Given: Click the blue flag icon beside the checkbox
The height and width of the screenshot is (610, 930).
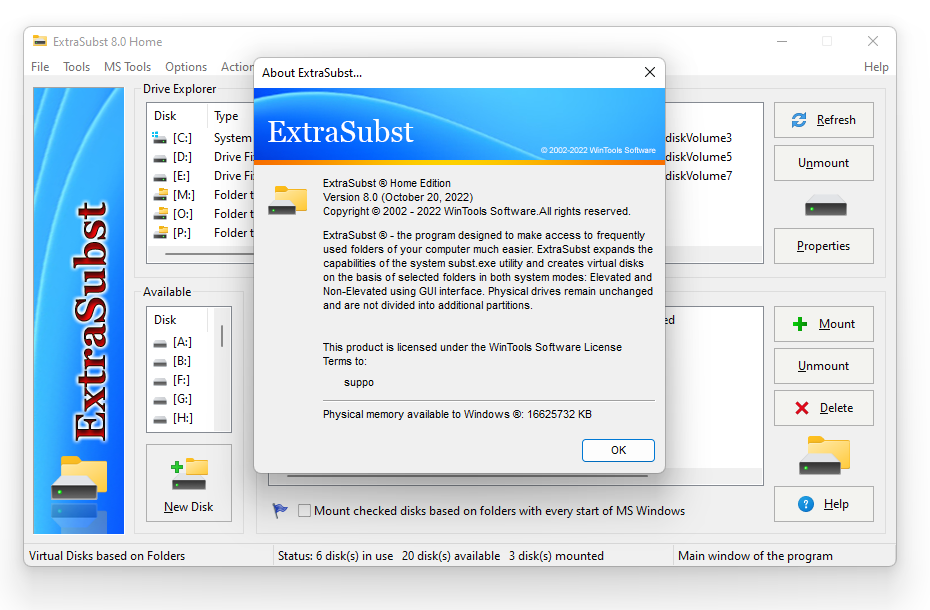Looking at the screenshot, I should tap(280, 510).
